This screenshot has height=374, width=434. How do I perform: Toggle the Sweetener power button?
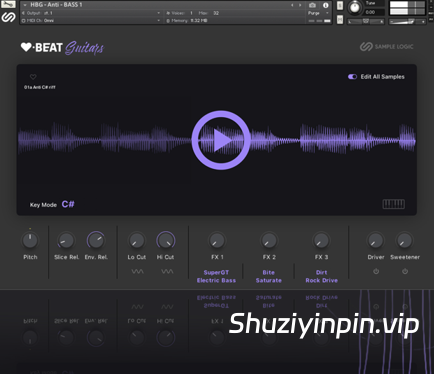coord(405,271)
